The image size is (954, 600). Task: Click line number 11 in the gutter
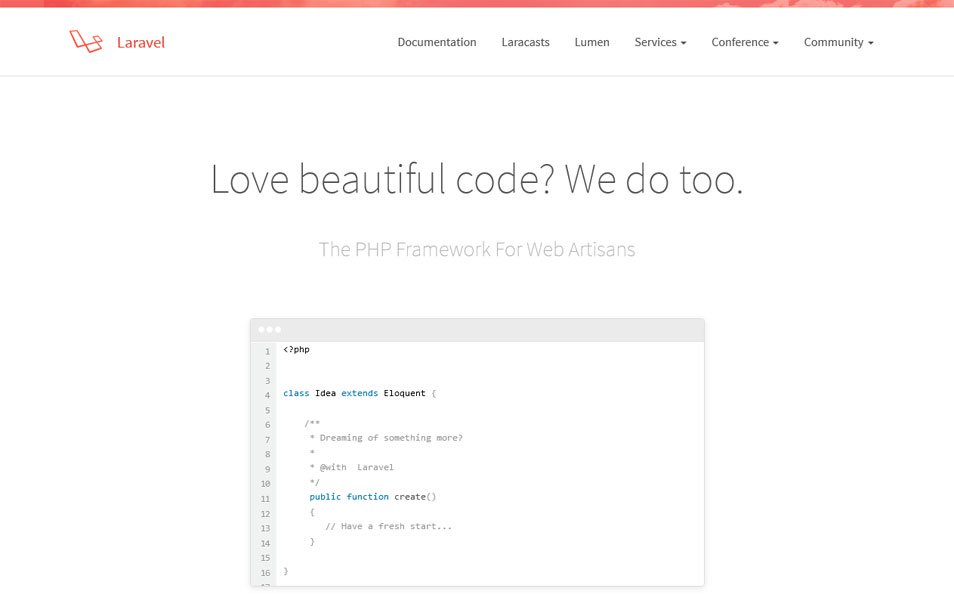click(x=265, y=499)
